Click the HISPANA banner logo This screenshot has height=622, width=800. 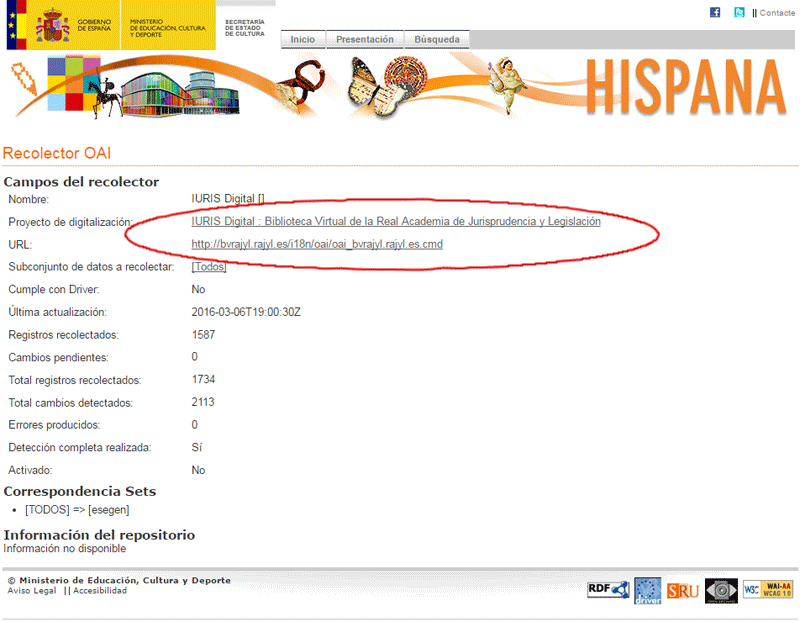(x=686, y=87)
